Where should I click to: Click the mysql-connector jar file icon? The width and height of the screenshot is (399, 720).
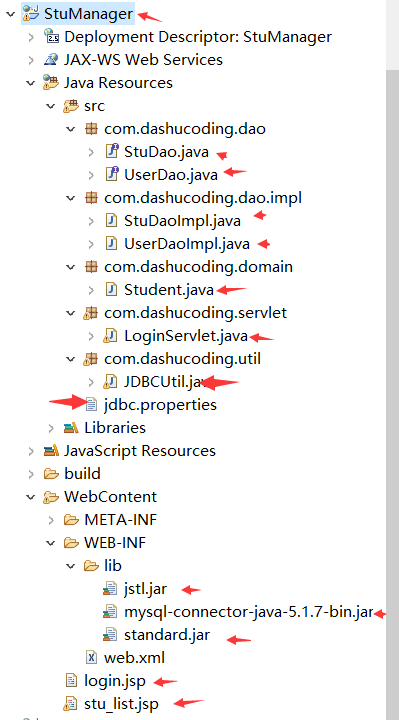(x=110, y=612)
